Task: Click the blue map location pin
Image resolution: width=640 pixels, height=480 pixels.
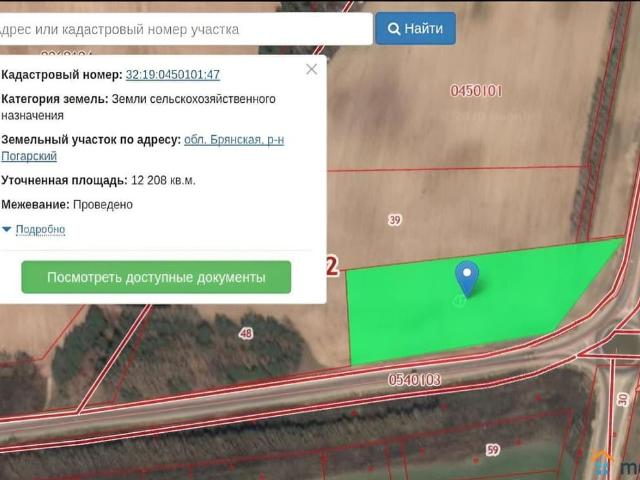Action: [x=467, y=279]
